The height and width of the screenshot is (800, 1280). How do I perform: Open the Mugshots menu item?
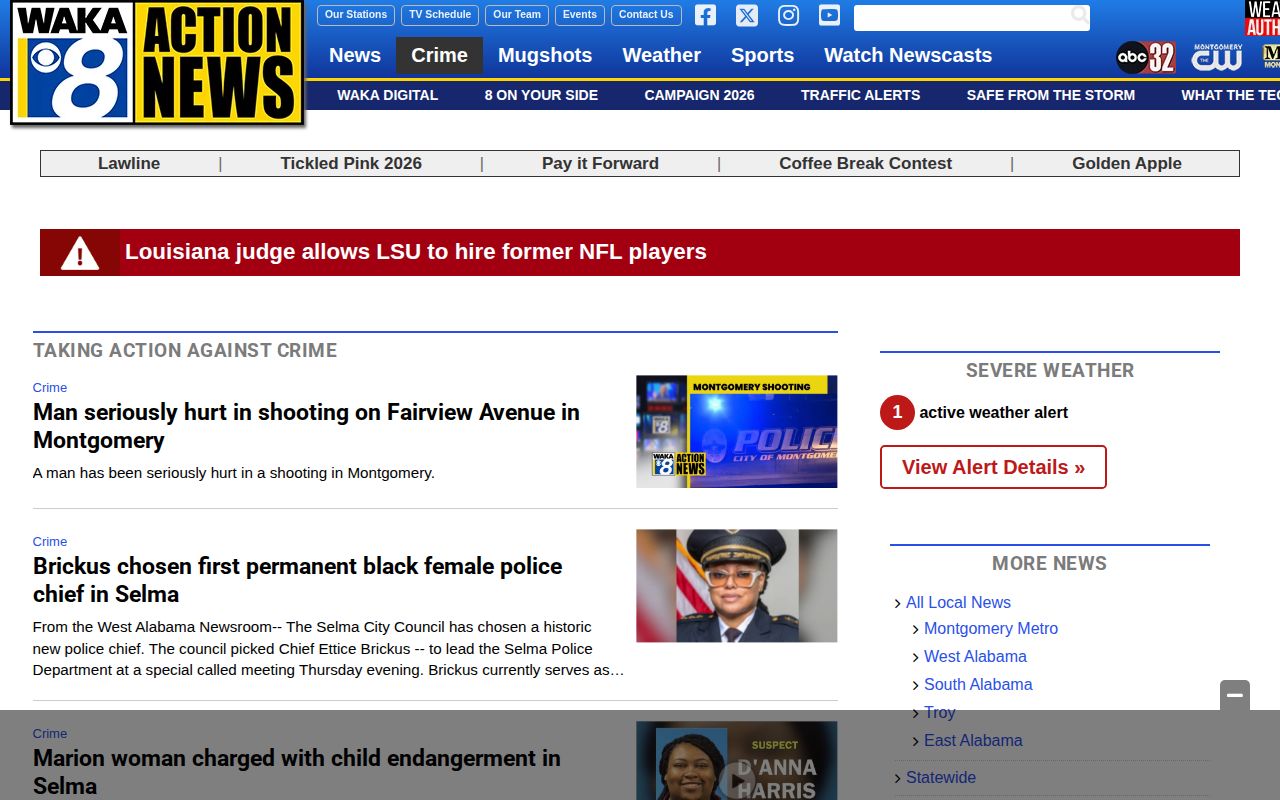click(x=545, y=55)
